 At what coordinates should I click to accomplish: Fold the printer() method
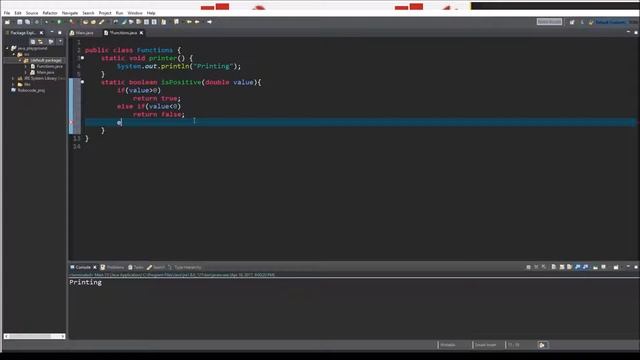(x=82, y=58)
